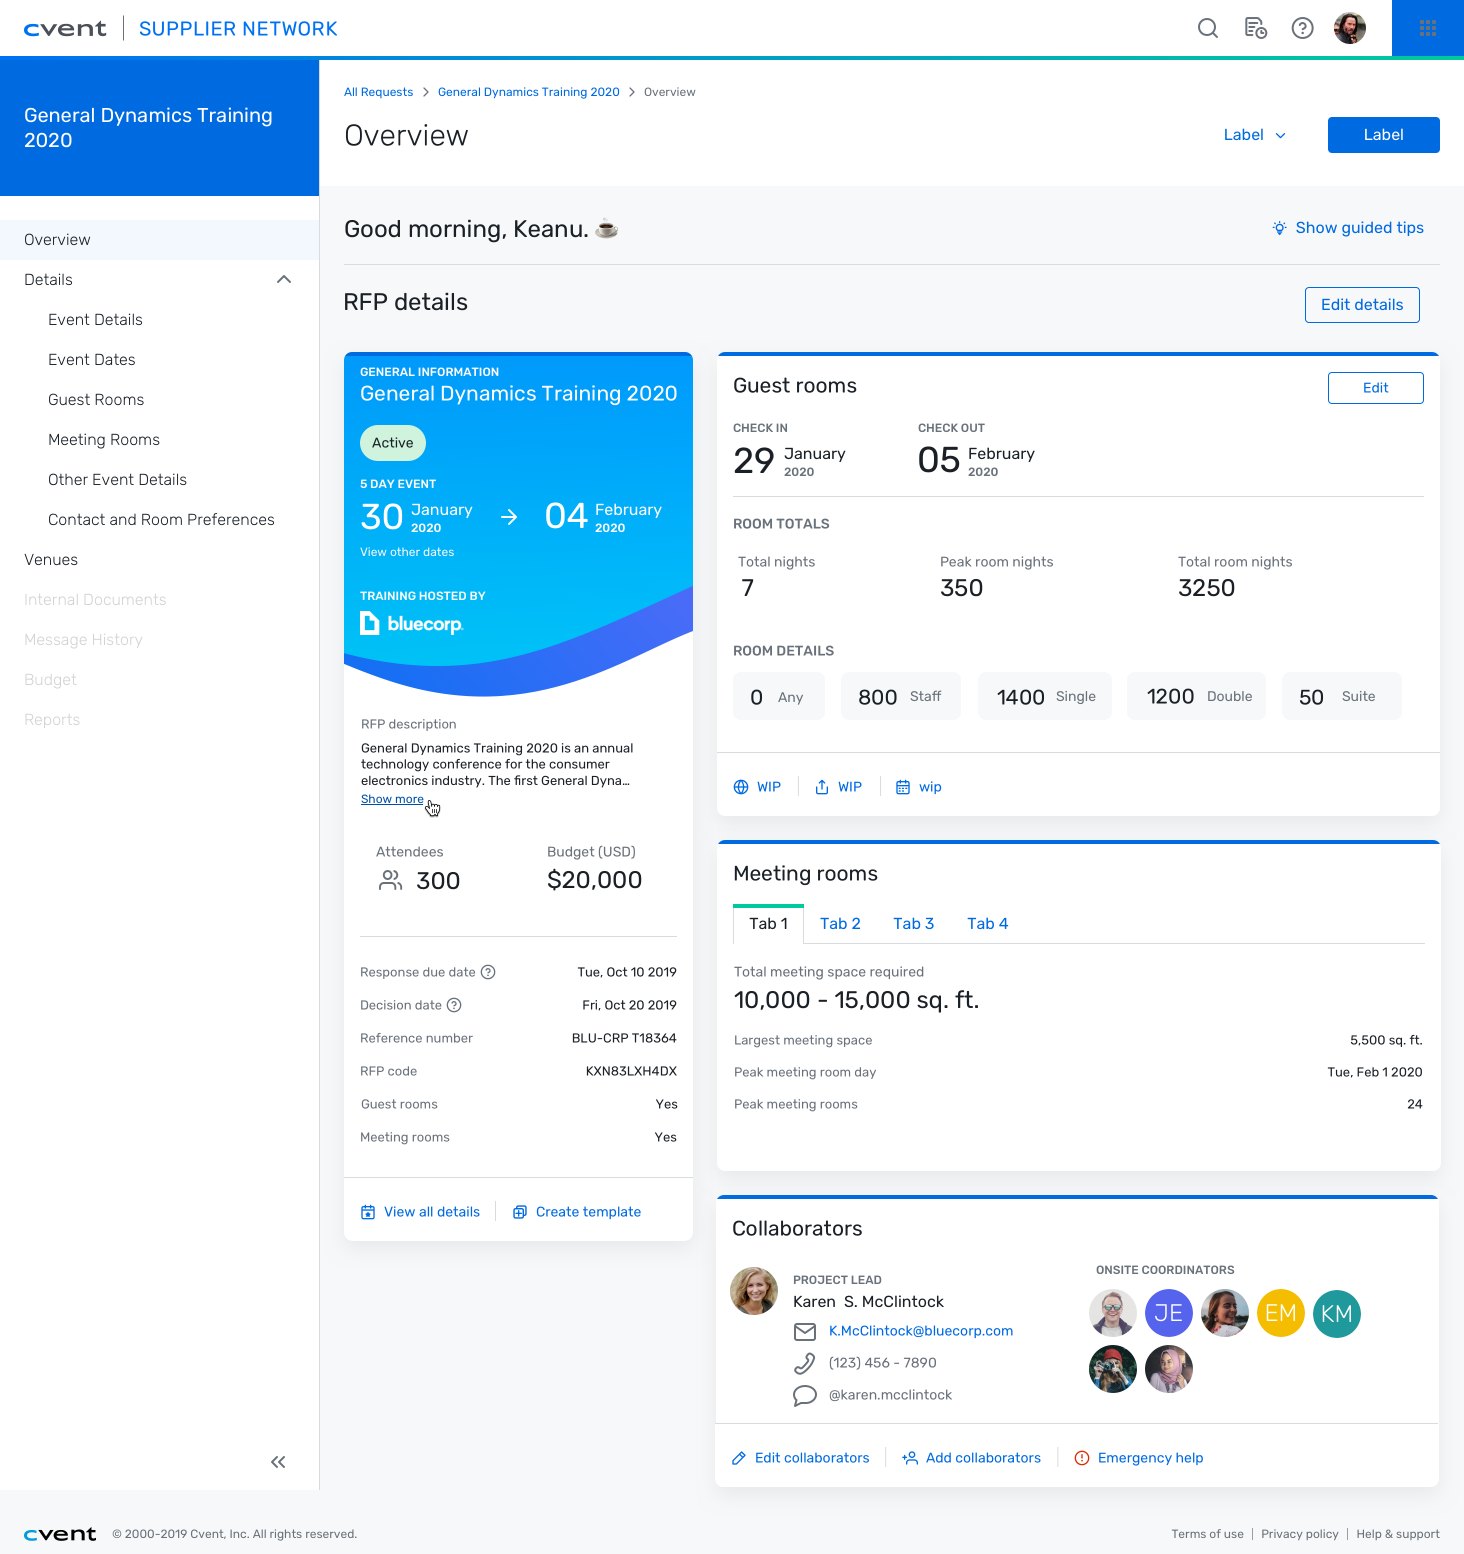Viewport: 1464px width, 1554px height.
Task: Click Edit button in Guest rooms
Action: pyautogui.click(x=1376, y=388)
